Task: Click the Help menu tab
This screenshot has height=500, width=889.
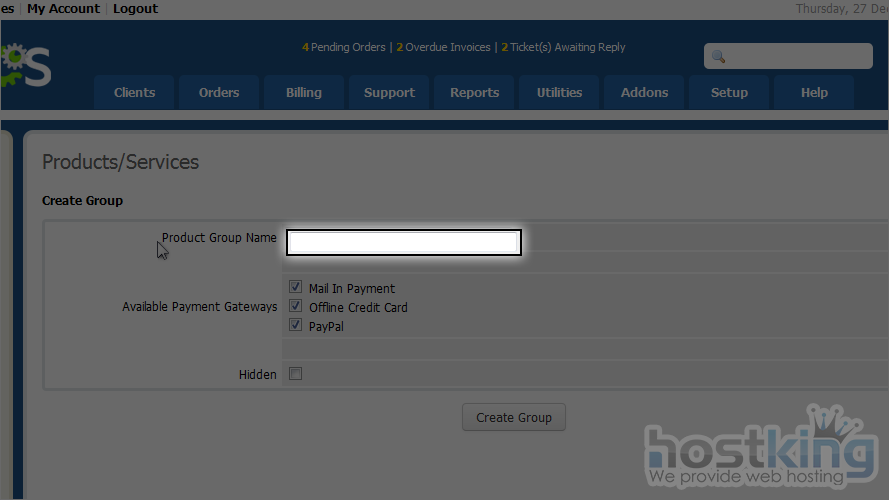Action: click(814, 92)
